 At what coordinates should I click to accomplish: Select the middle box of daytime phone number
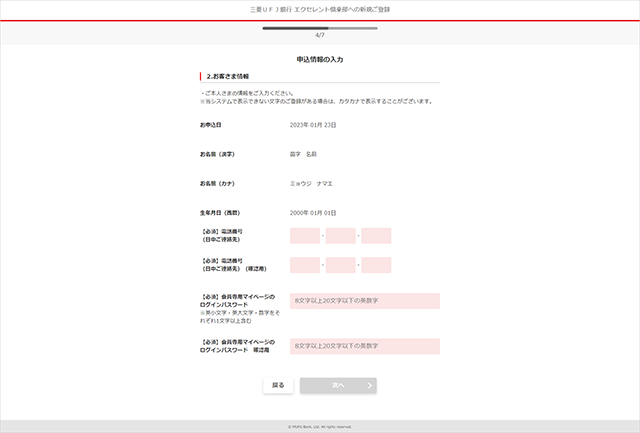(341, 236)
